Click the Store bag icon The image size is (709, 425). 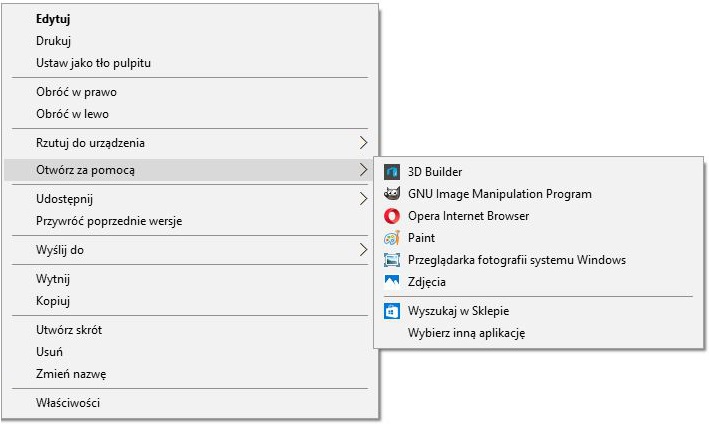[392, 311]
